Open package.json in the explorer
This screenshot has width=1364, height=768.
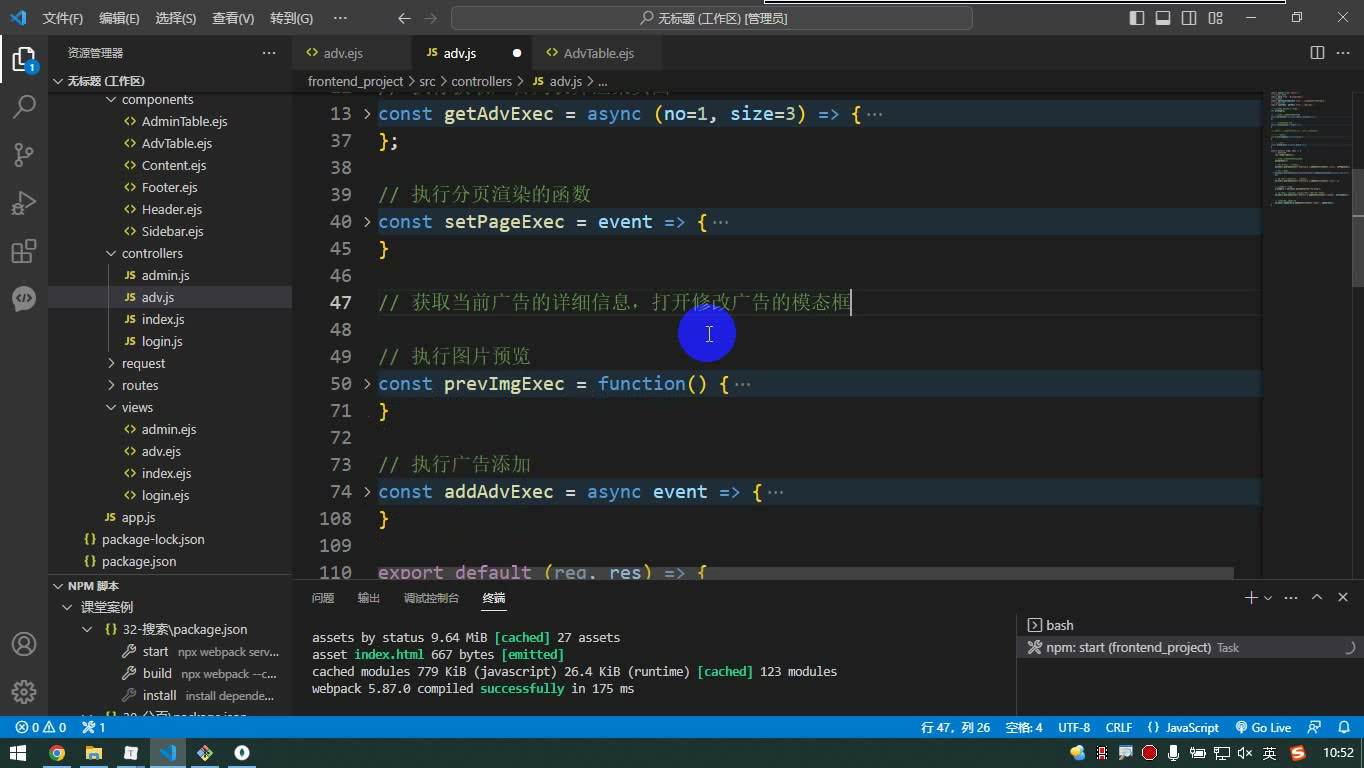(x=139, y=561)
